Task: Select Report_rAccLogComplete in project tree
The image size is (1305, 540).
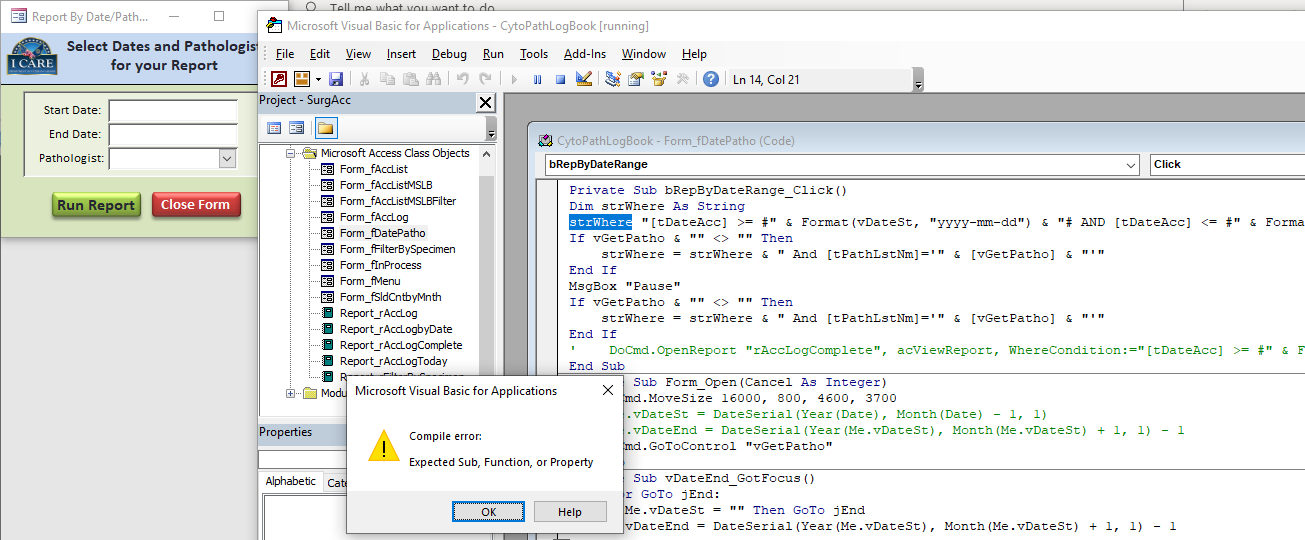Action: pyautogui.click(x=400, y=345)
